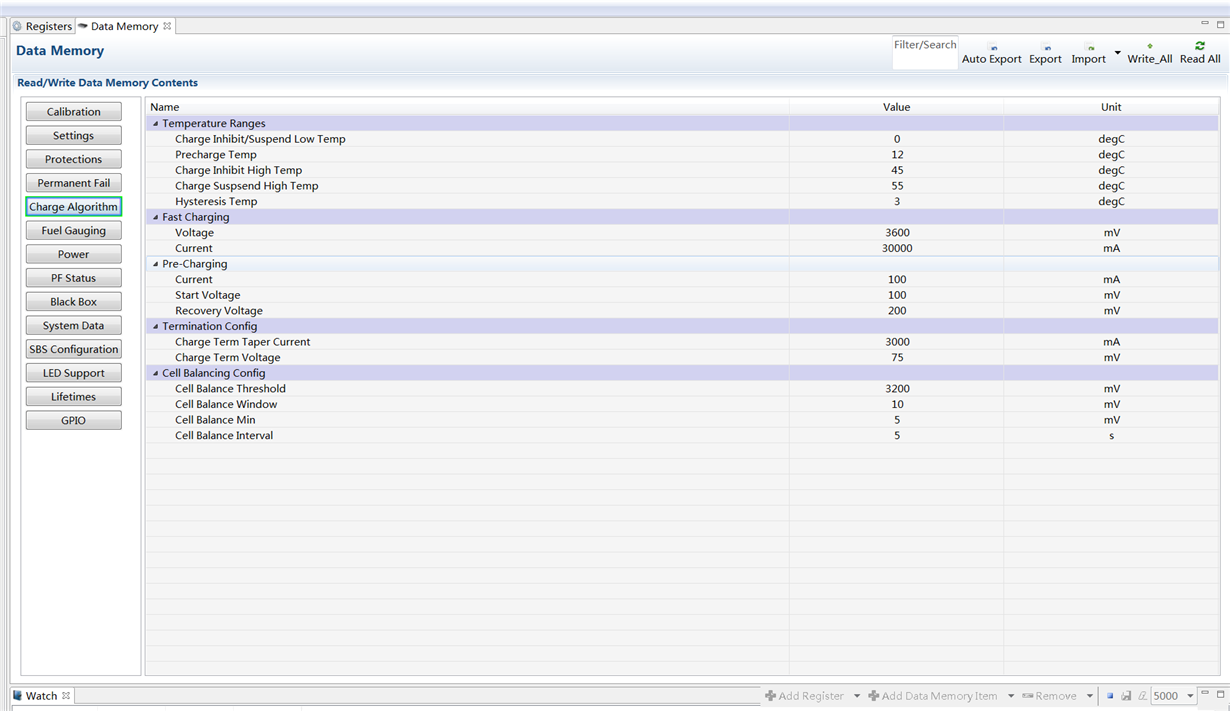This screenshot has height=711, width=1230.
Task: Click the save disk icon in the Watch toolbar
Action: [1126, 696]
